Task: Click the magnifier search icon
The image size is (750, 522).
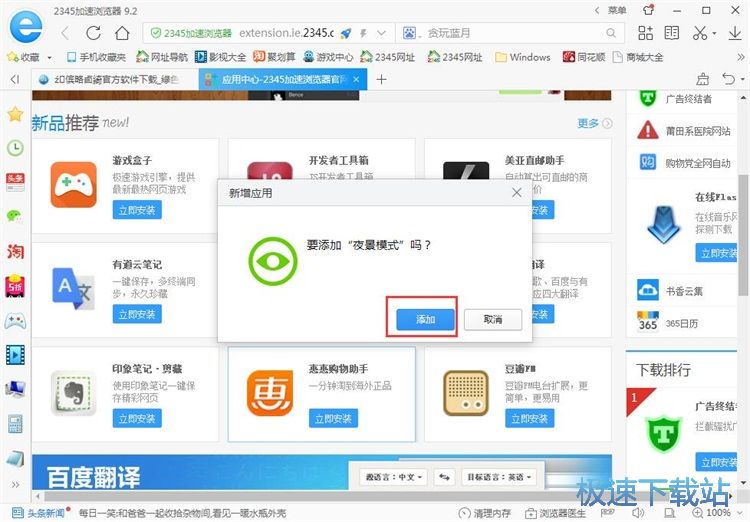Action: point(611,33)
